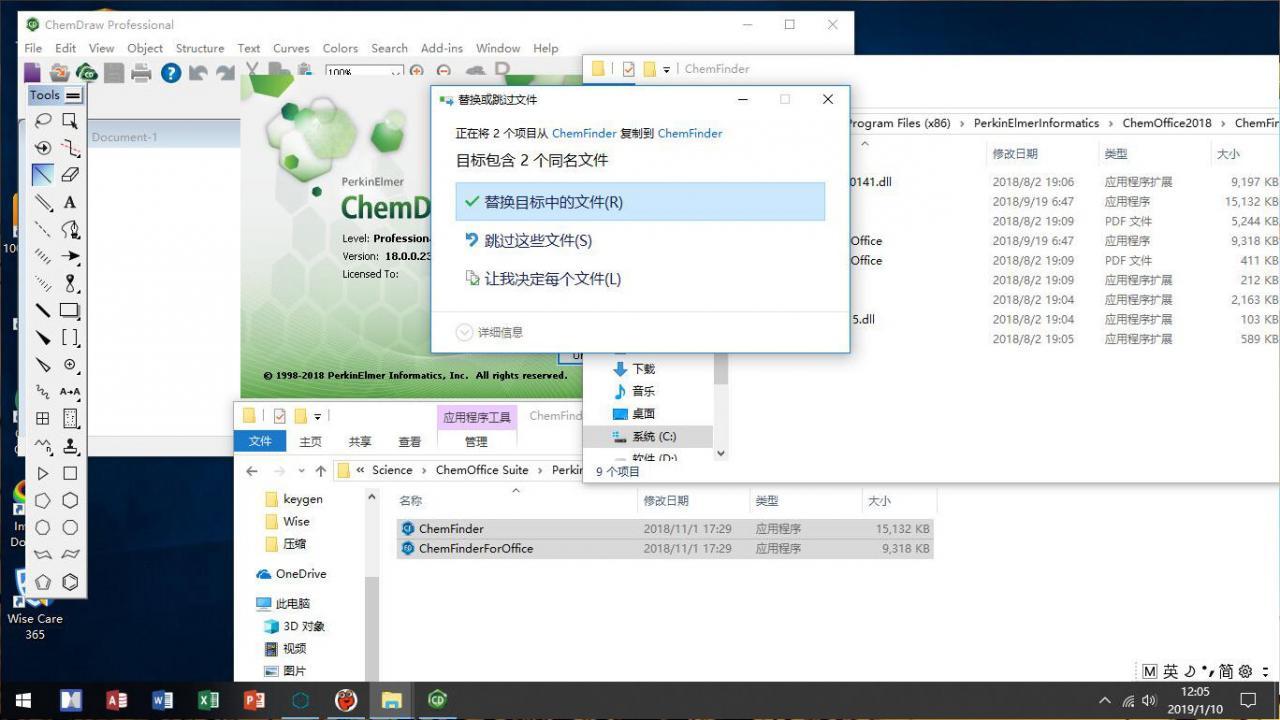The image size is (1280, 720).
Task: Select the Templates stamp tool
Action: (x=70, y=445)
